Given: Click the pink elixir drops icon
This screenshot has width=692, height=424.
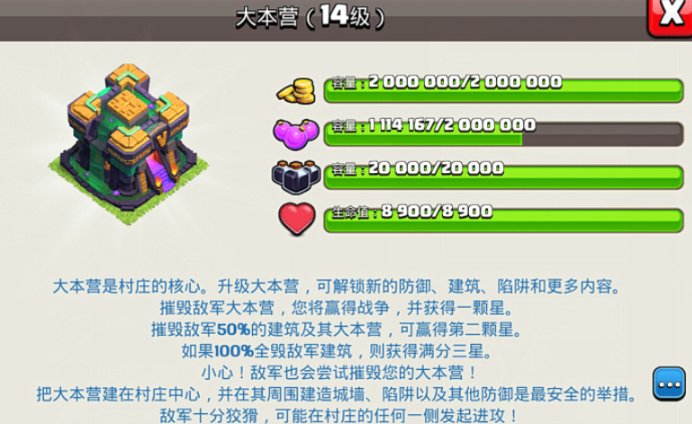Looking at the screenshot, I should [x=296, y=134].
